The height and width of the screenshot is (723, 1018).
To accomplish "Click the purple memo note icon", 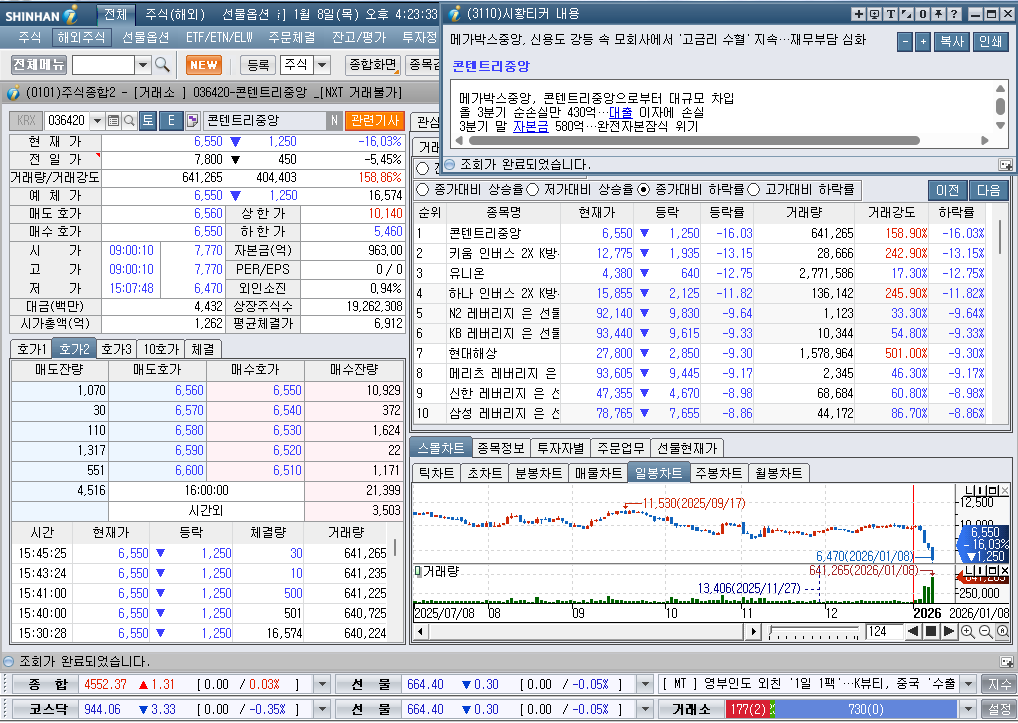I will [x=192, y=121].
